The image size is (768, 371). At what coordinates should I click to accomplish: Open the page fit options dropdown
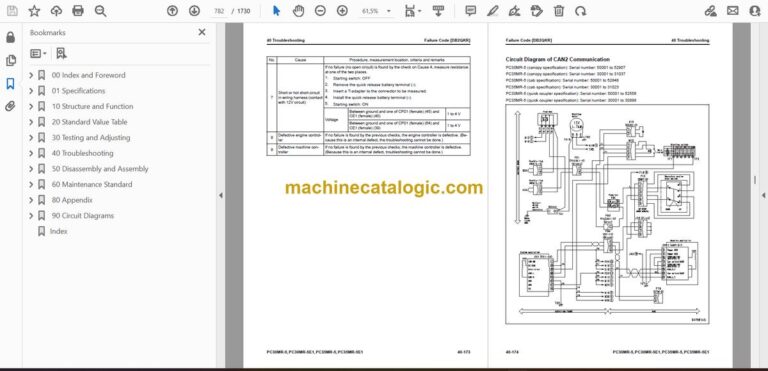tap(413, 11)
